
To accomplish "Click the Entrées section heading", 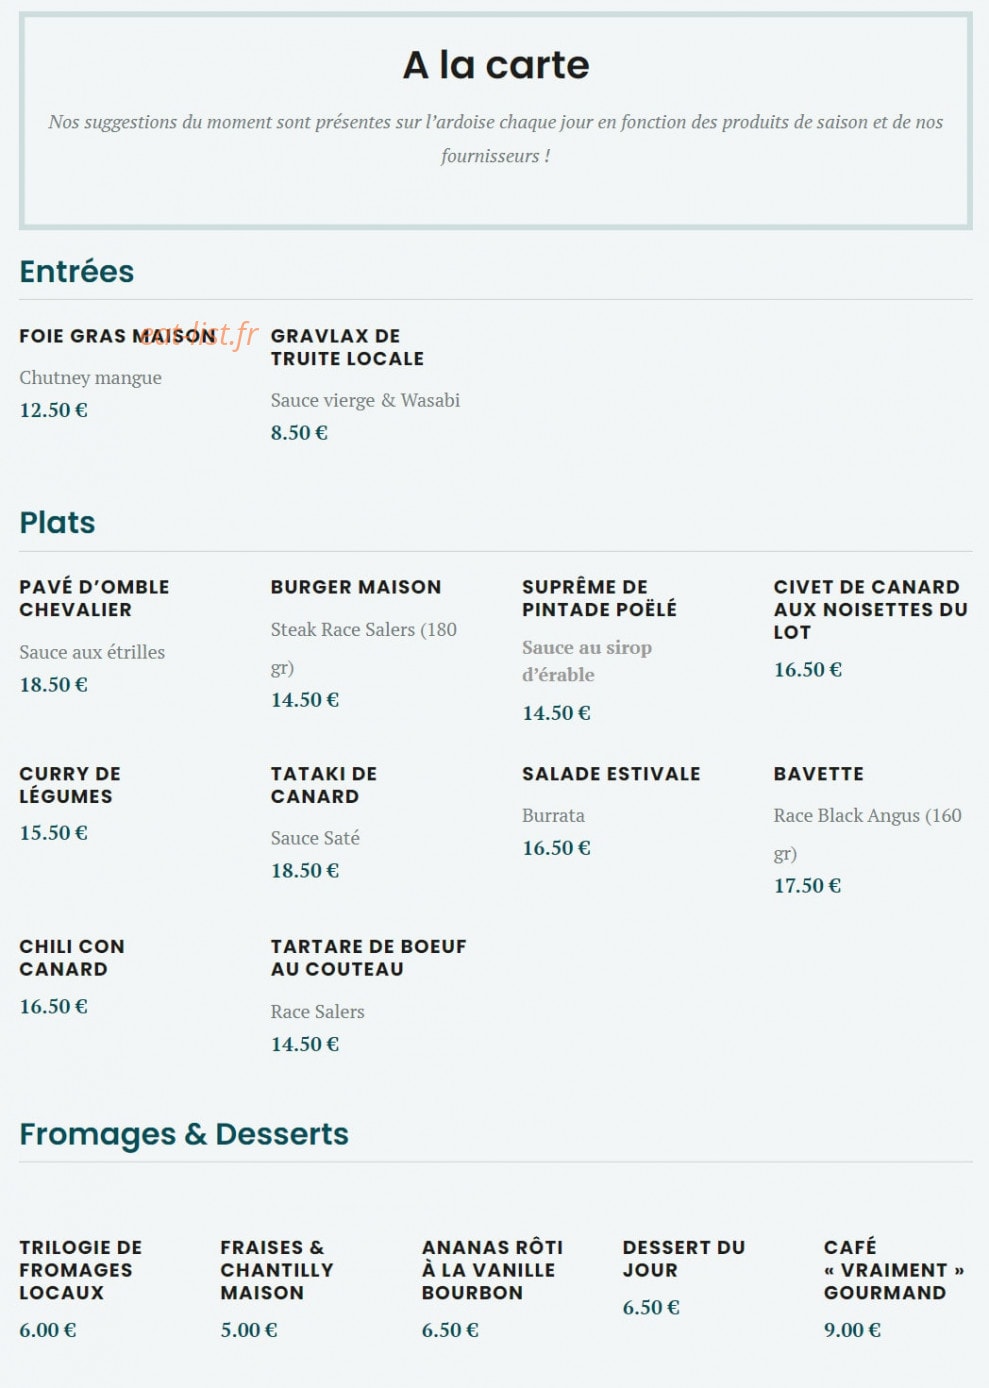I will 77,271.
